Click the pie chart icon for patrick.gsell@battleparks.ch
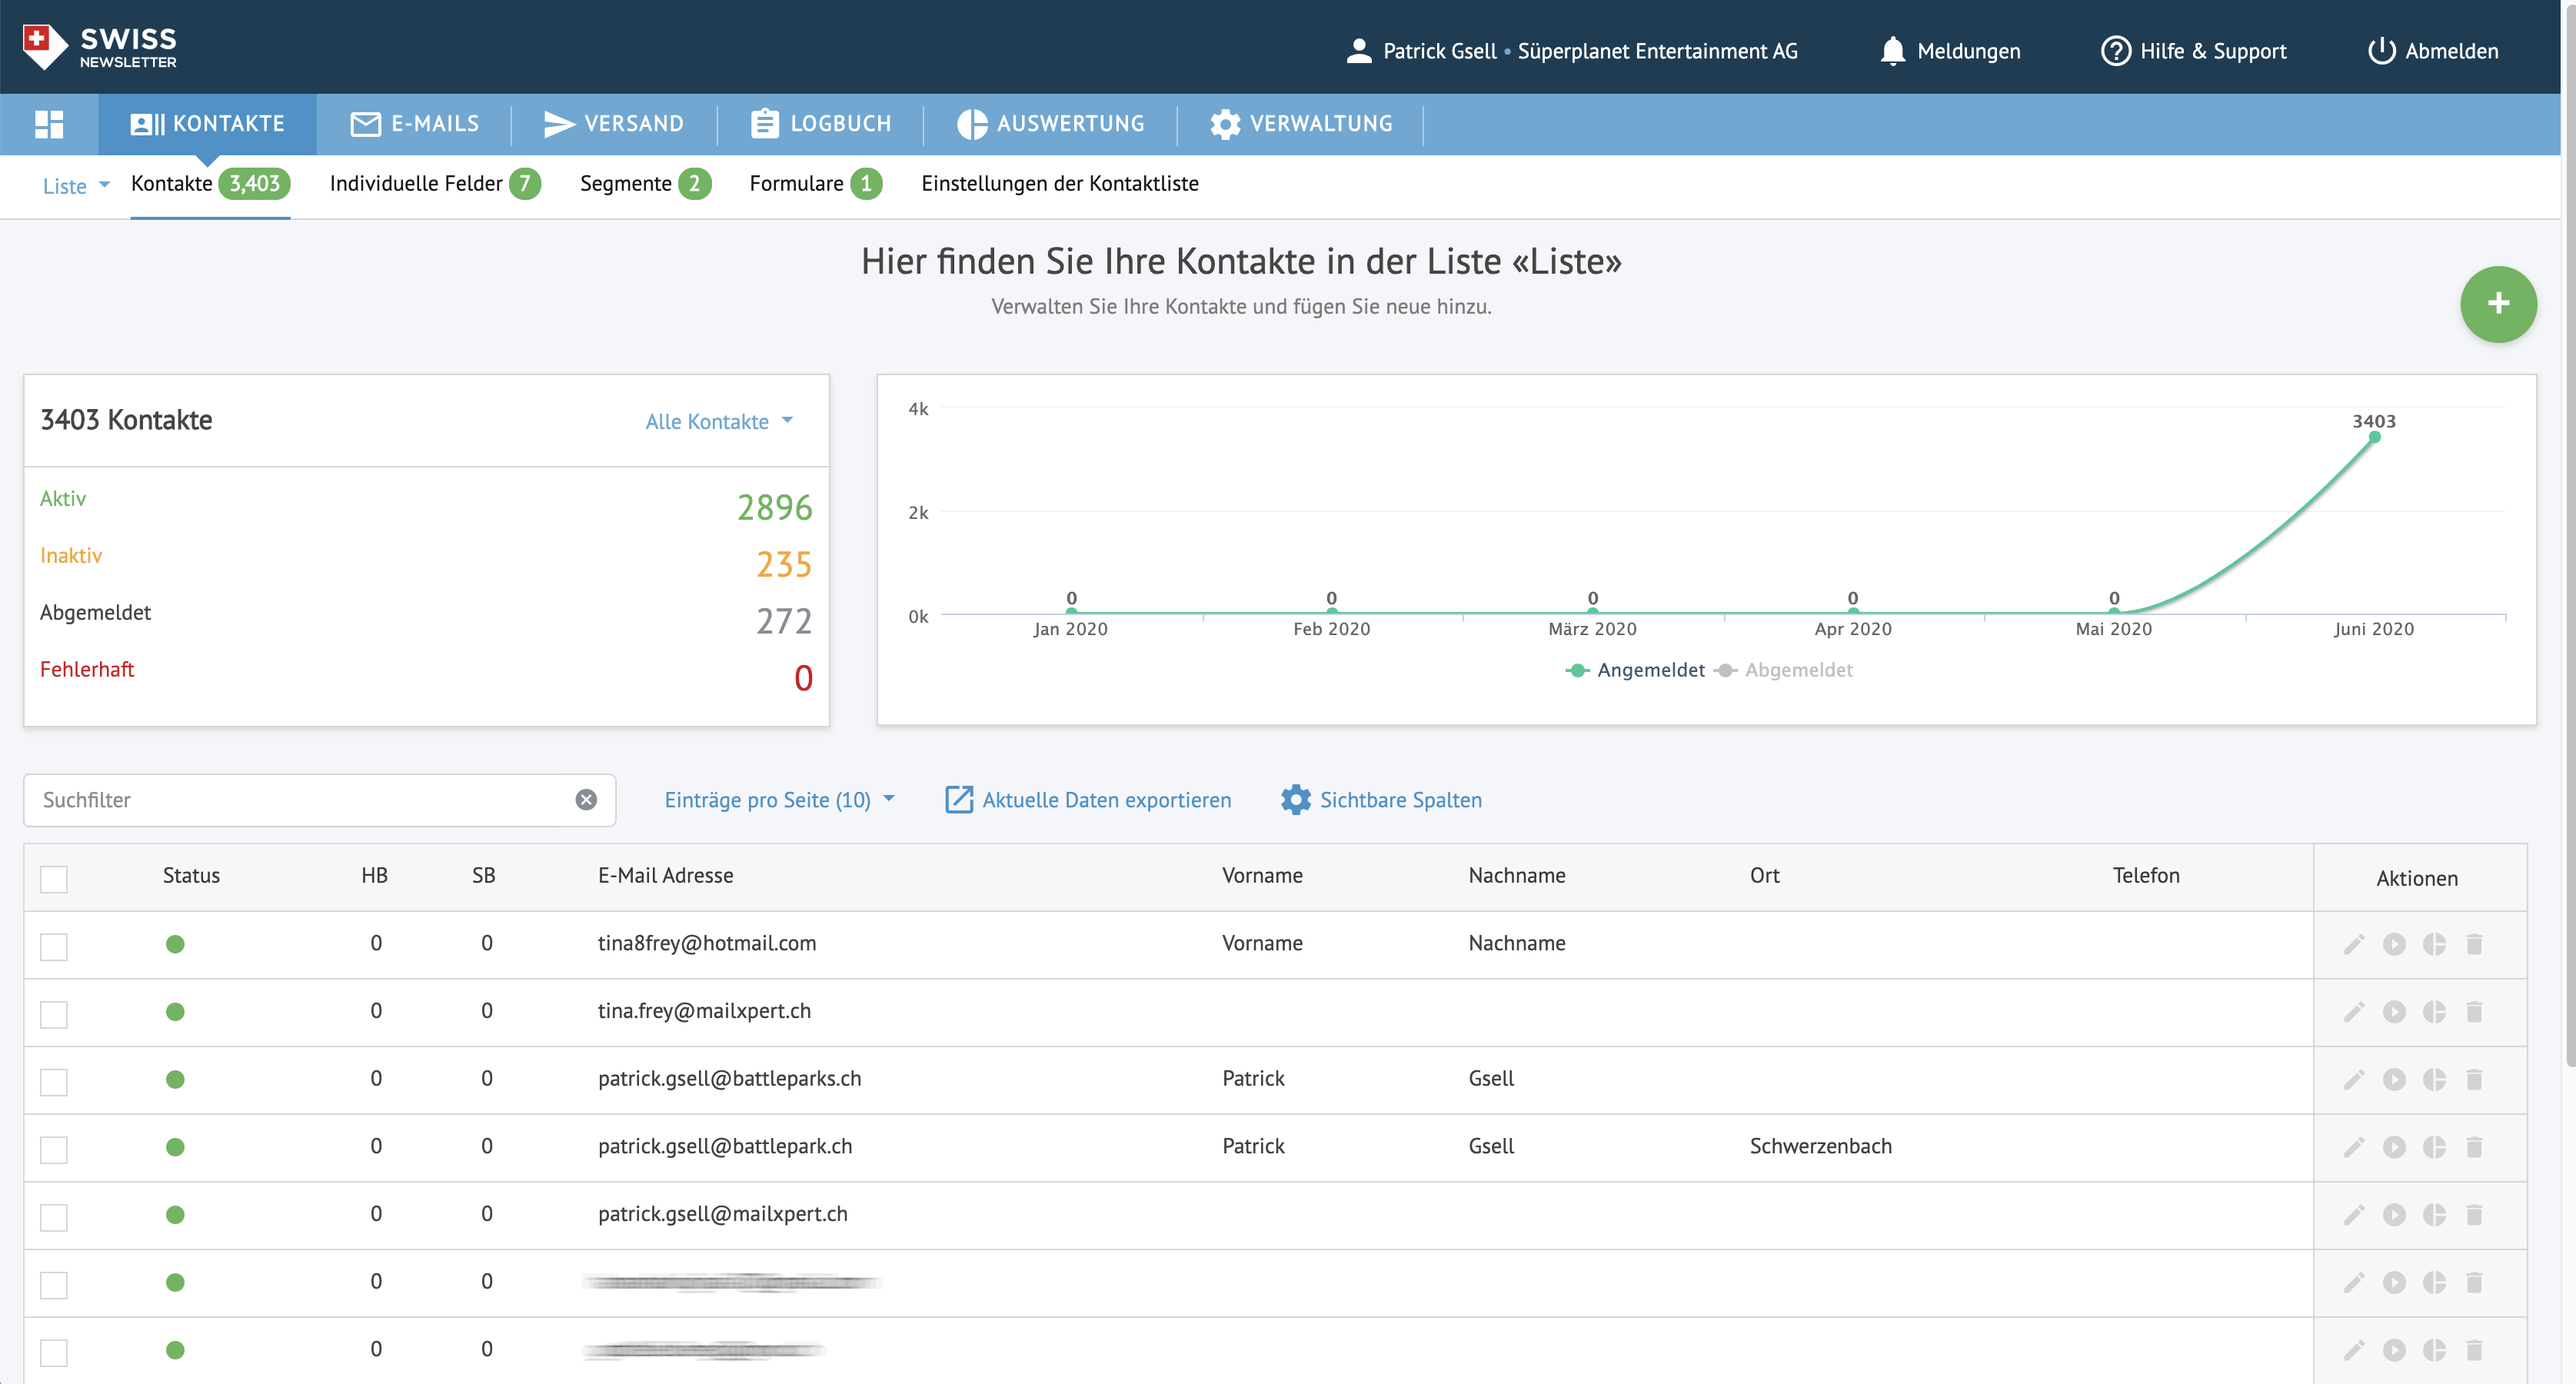Image resolution: width=2576 pixels, height=1384 pixels. (2434, 1079)
